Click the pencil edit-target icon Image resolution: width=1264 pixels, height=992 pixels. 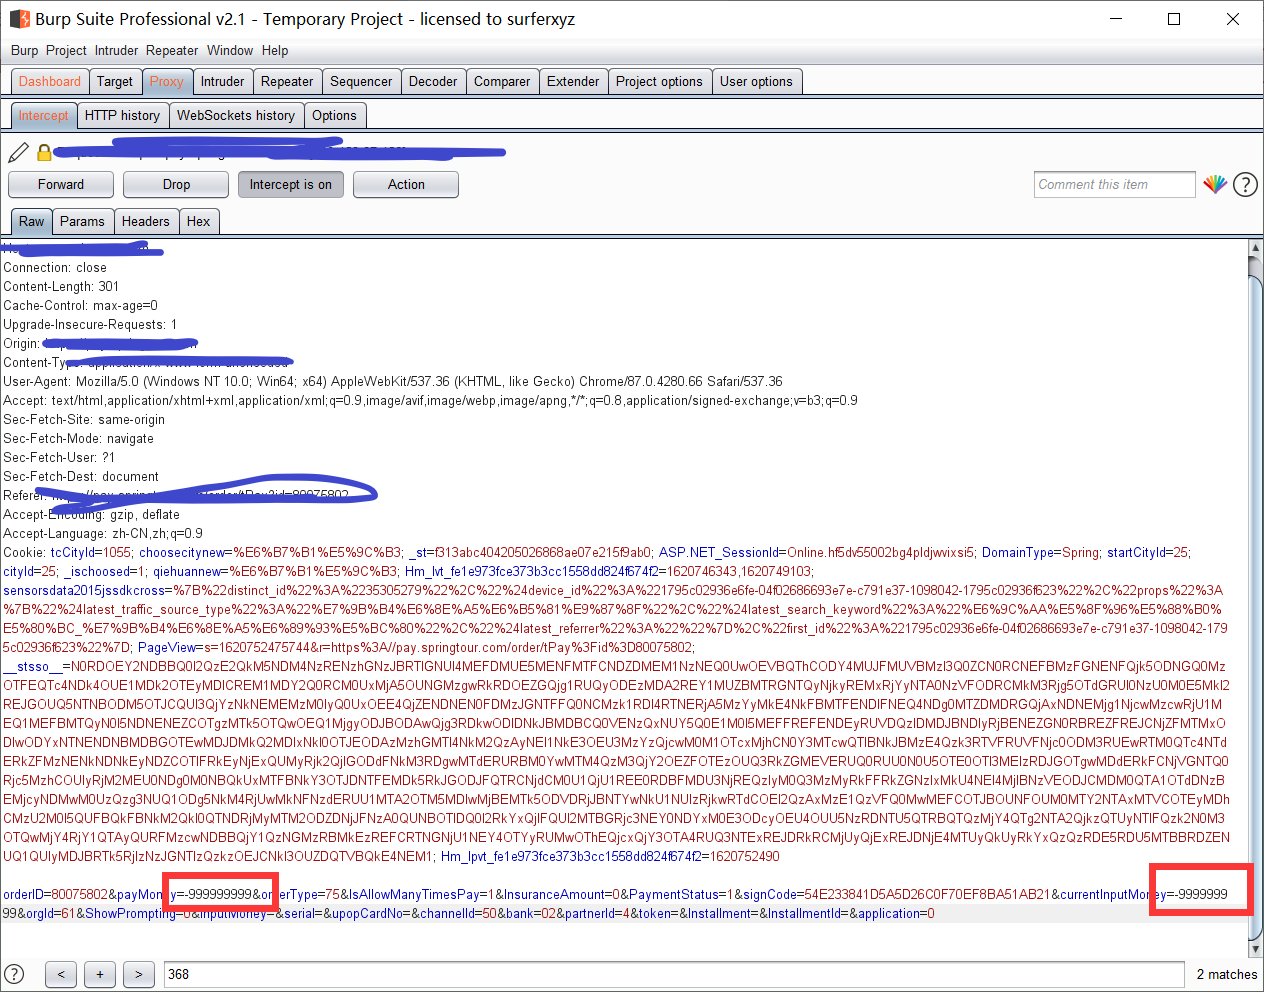click(x=18, y=152)
